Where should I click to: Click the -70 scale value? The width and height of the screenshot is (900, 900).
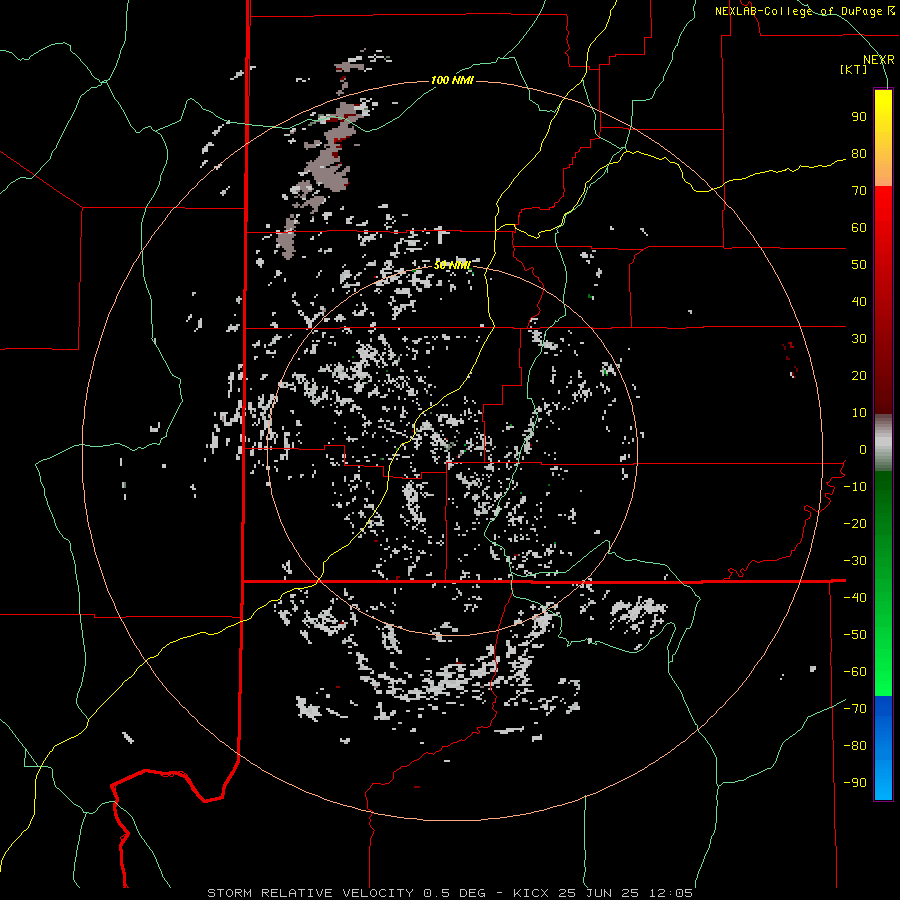pyautogui.click(x=855, y=709)
